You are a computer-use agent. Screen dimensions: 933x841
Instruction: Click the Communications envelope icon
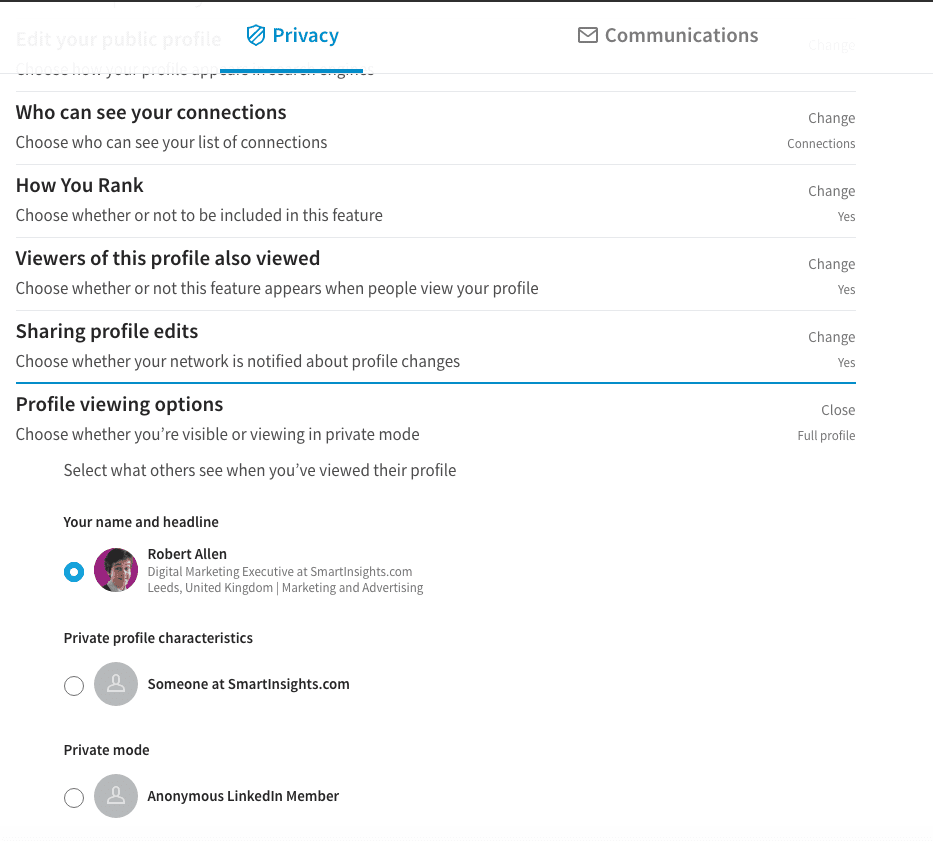(588, 36)
